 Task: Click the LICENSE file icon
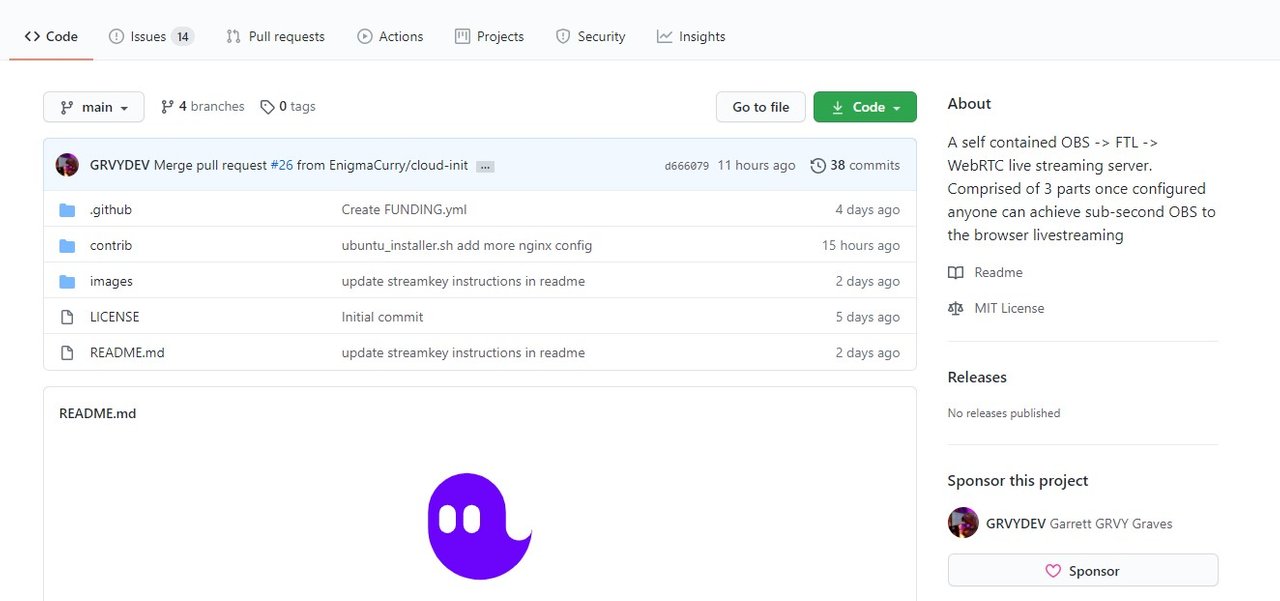[x=67, y=317]
